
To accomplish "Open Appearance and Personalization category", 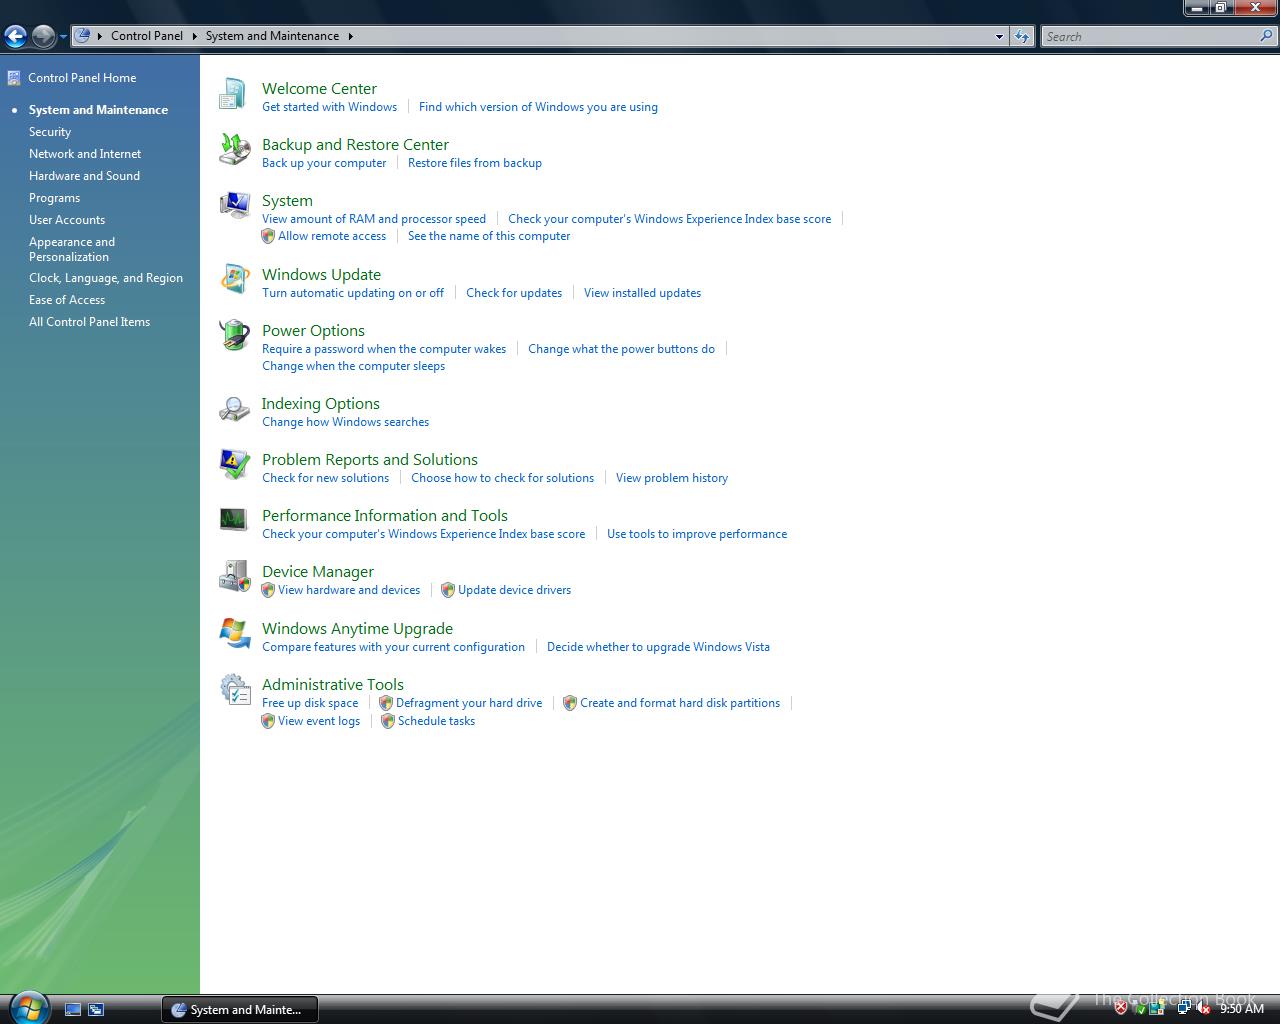I will (72, 249).
